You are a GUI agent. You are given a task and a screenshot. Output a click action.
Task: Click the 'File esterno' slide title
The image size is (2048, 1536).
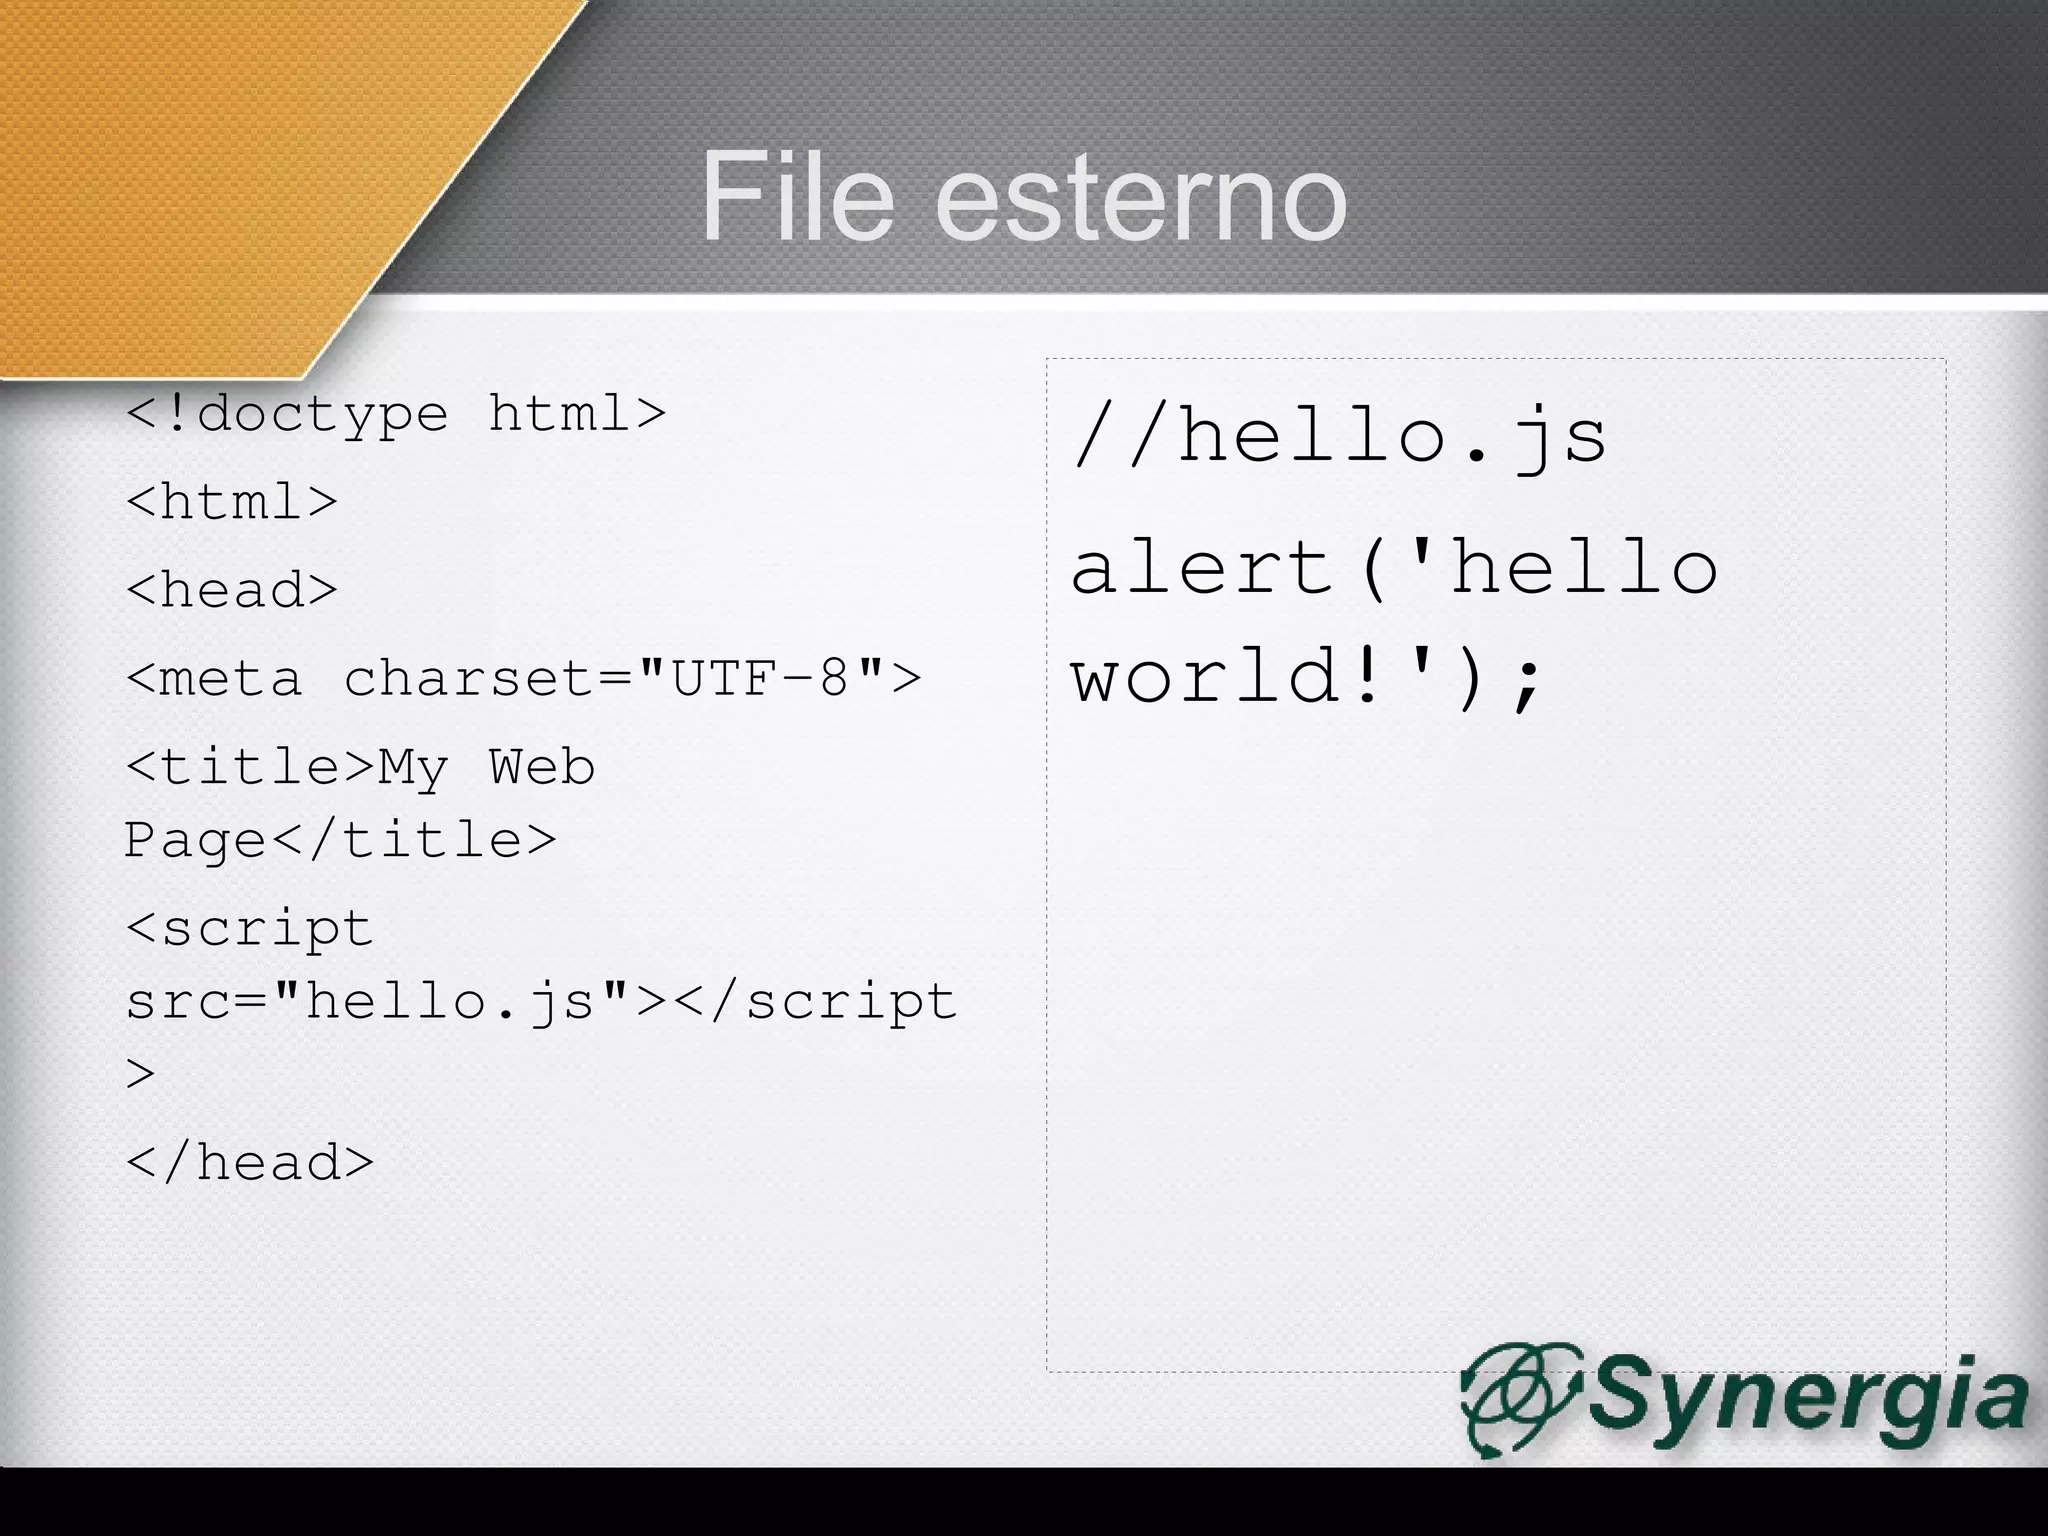(x=1024, y=196)
